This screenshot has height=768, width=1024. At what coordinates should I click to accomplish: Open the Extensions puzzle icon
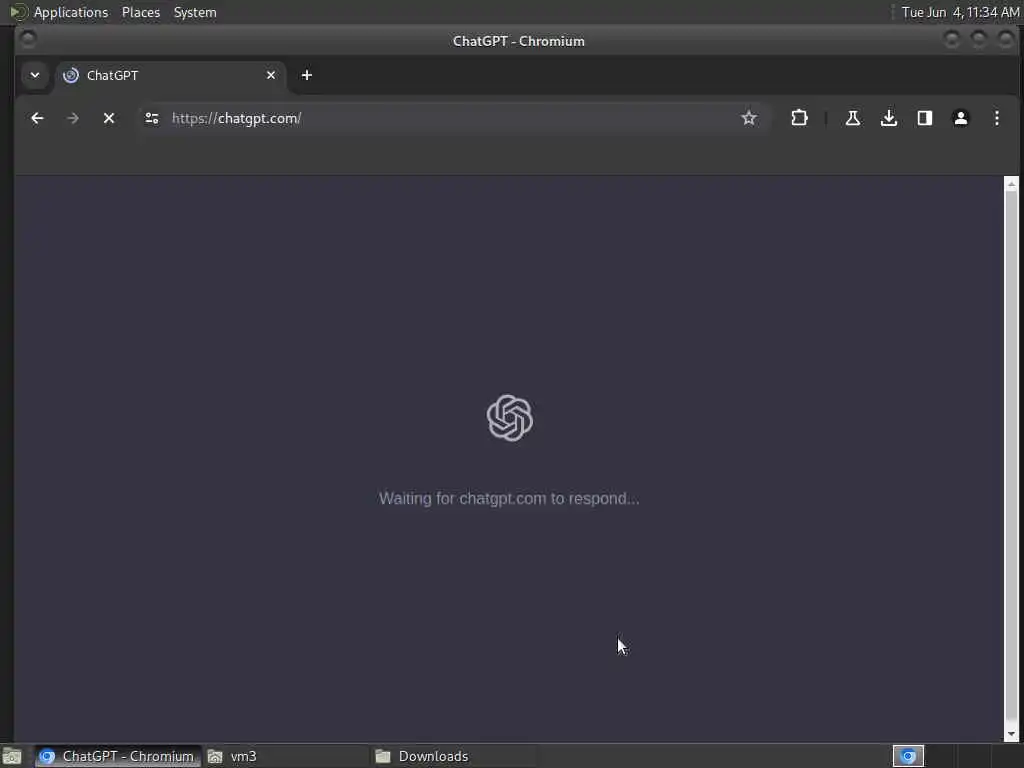click(x=799, y=118)
